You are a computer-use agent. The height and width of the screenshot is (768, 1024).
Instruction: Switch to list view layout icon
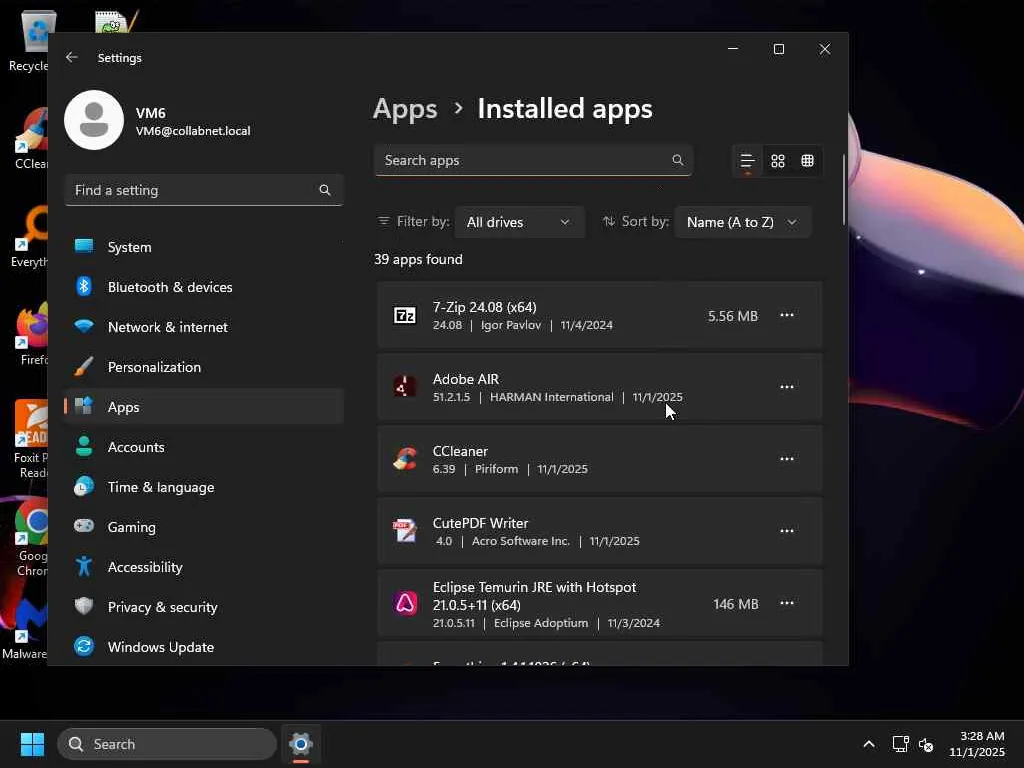coord(747,161)
